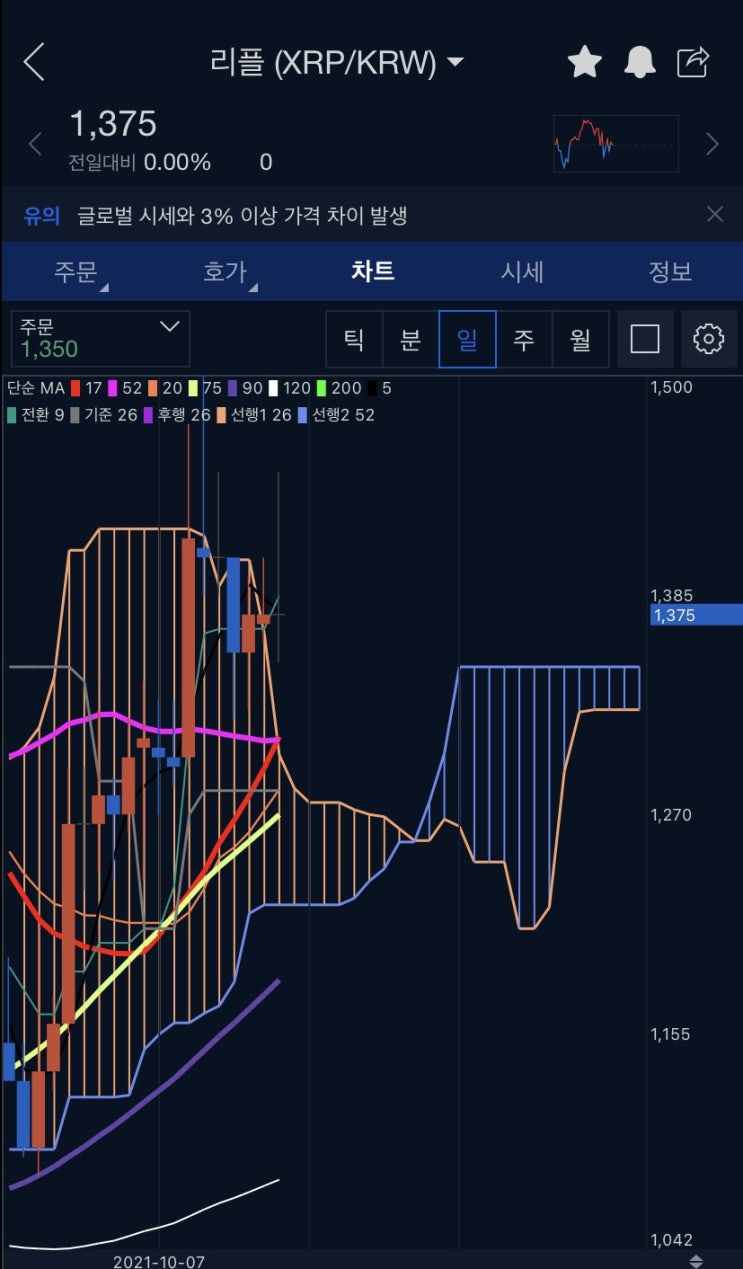Dismiss the global price difference notice
This screenshot has height=1269, width=743.
pos(714,213)
